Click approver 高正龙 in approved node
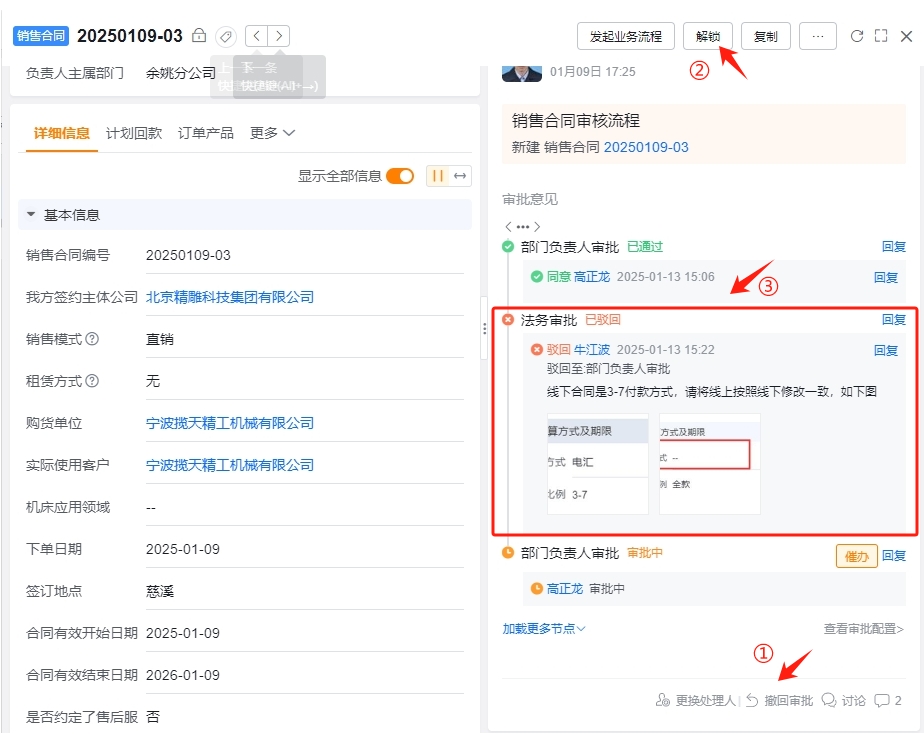 point(592,276)
